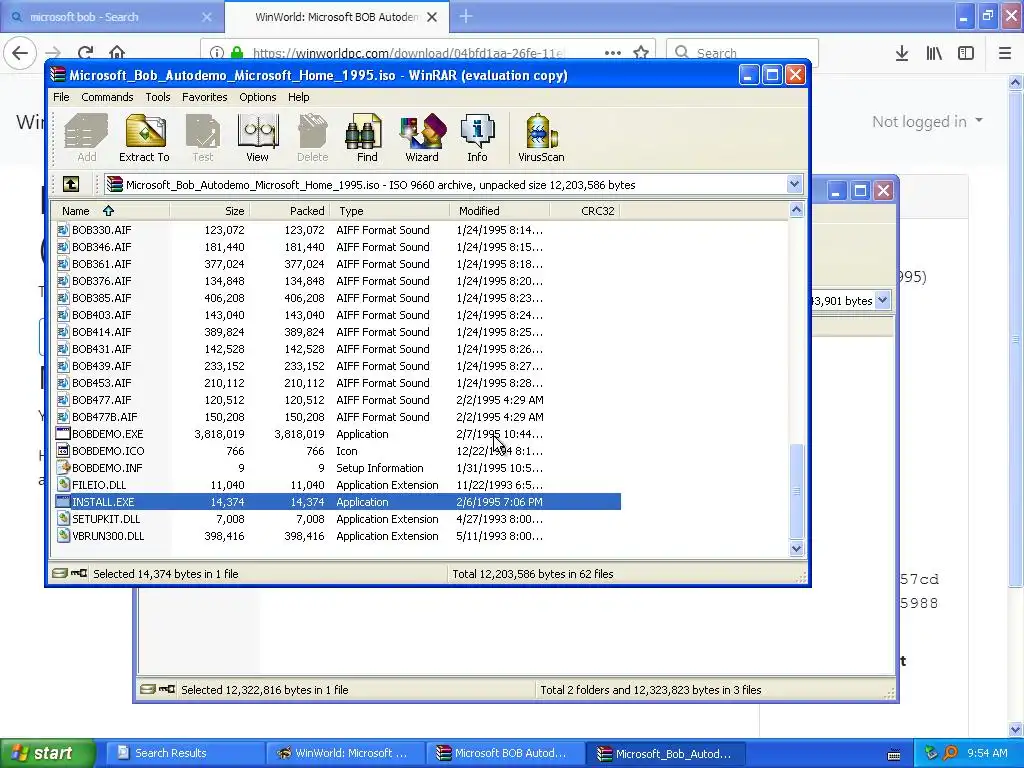Open a new Firefox tab
1024x768 pixels.
tap(466, 17)
